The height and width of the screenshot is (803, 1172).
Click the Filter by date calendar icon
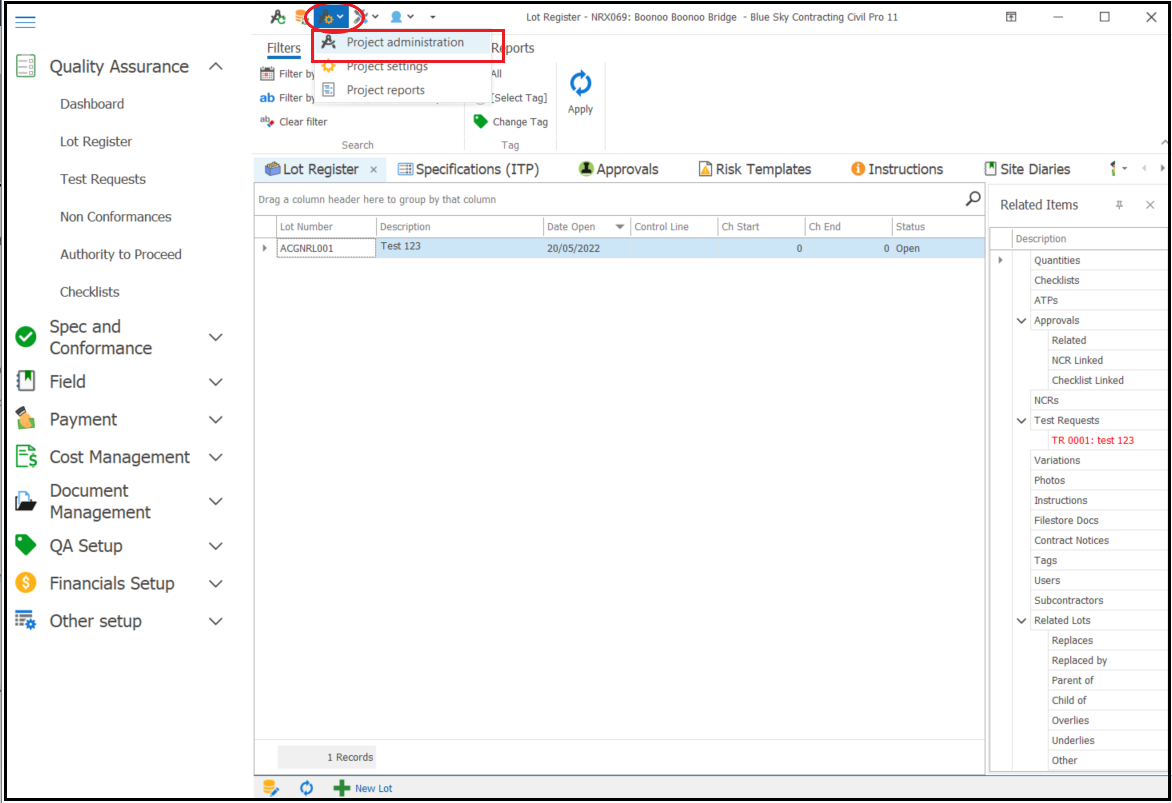pos(267,73)
